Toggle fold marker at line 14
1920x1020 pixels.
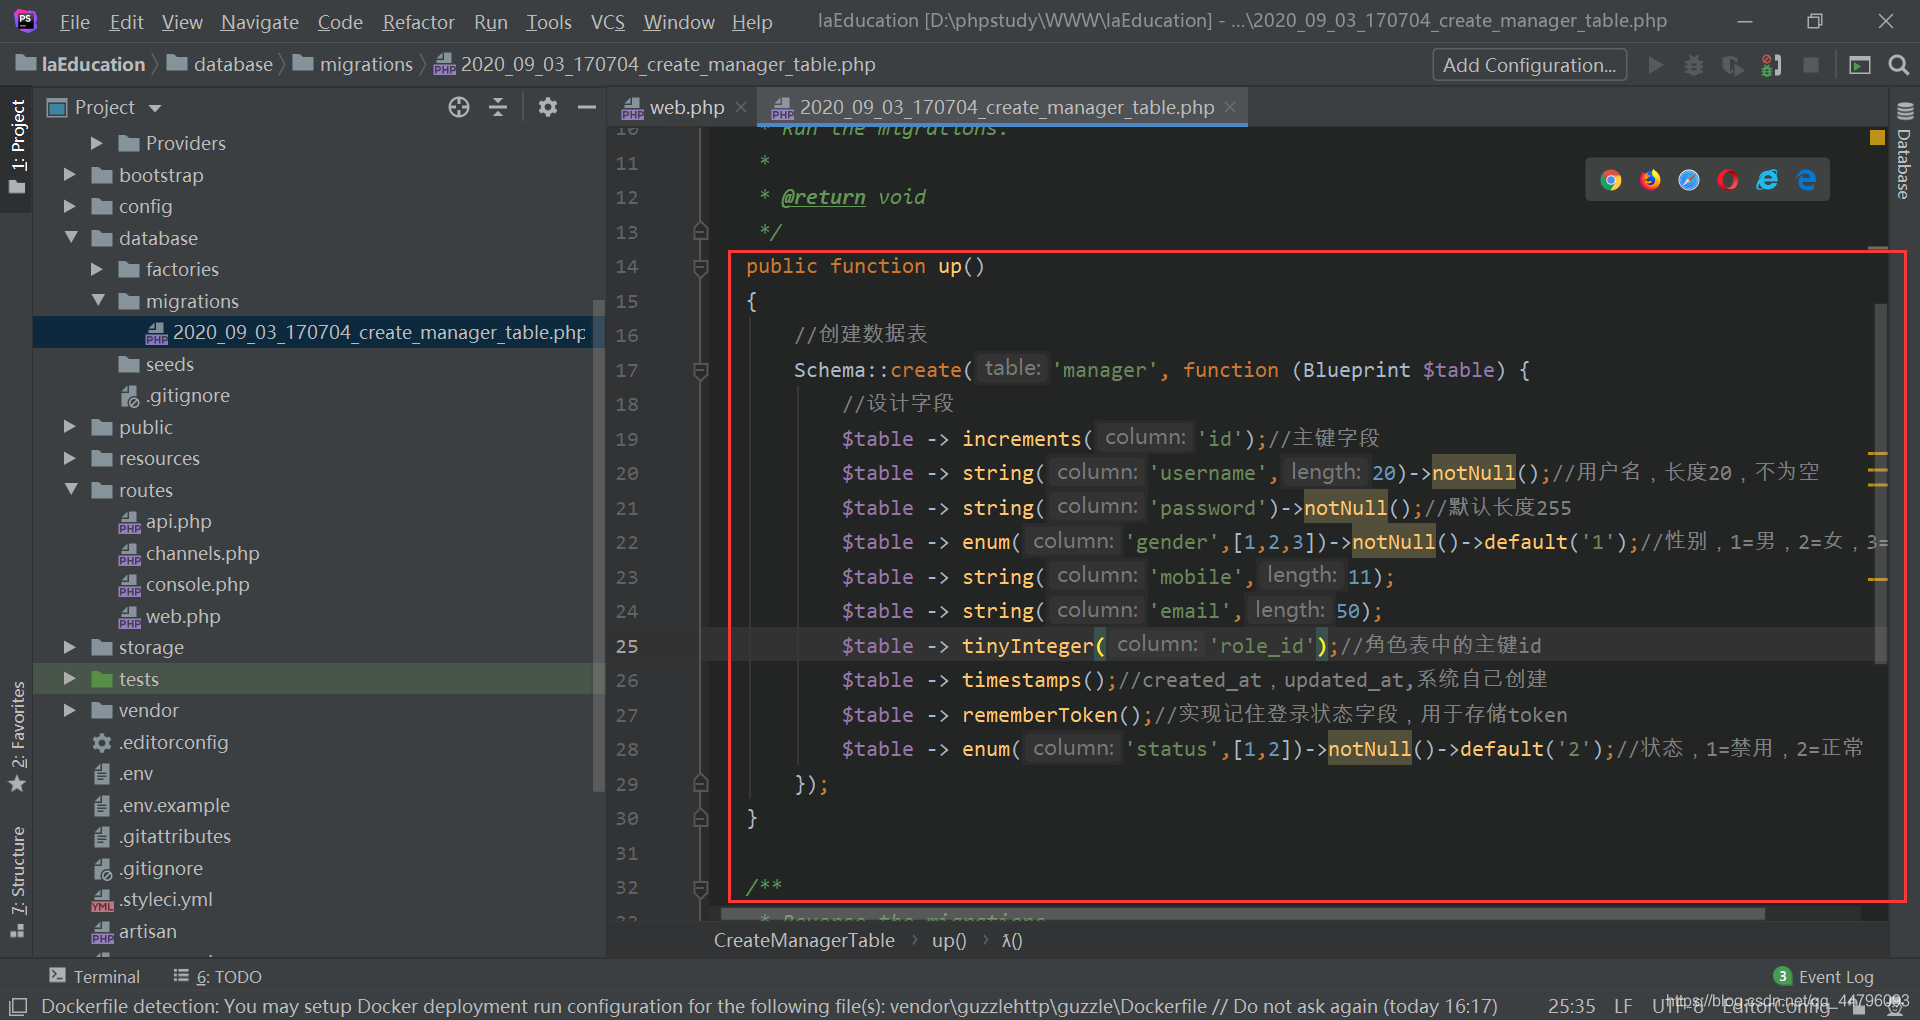701,267
